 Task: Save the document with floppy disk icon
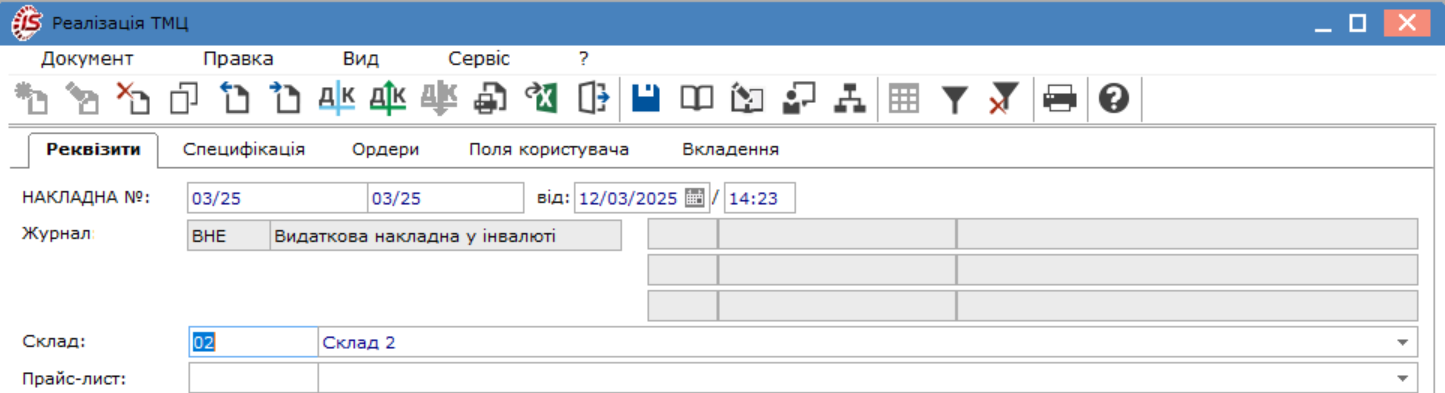click(x=646, y=98)
